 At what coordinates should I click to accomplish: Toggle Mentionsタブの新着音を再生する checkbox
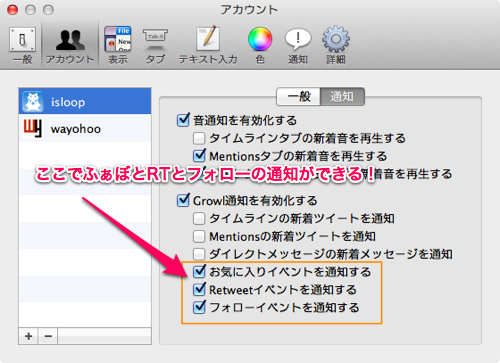[199, 155]
